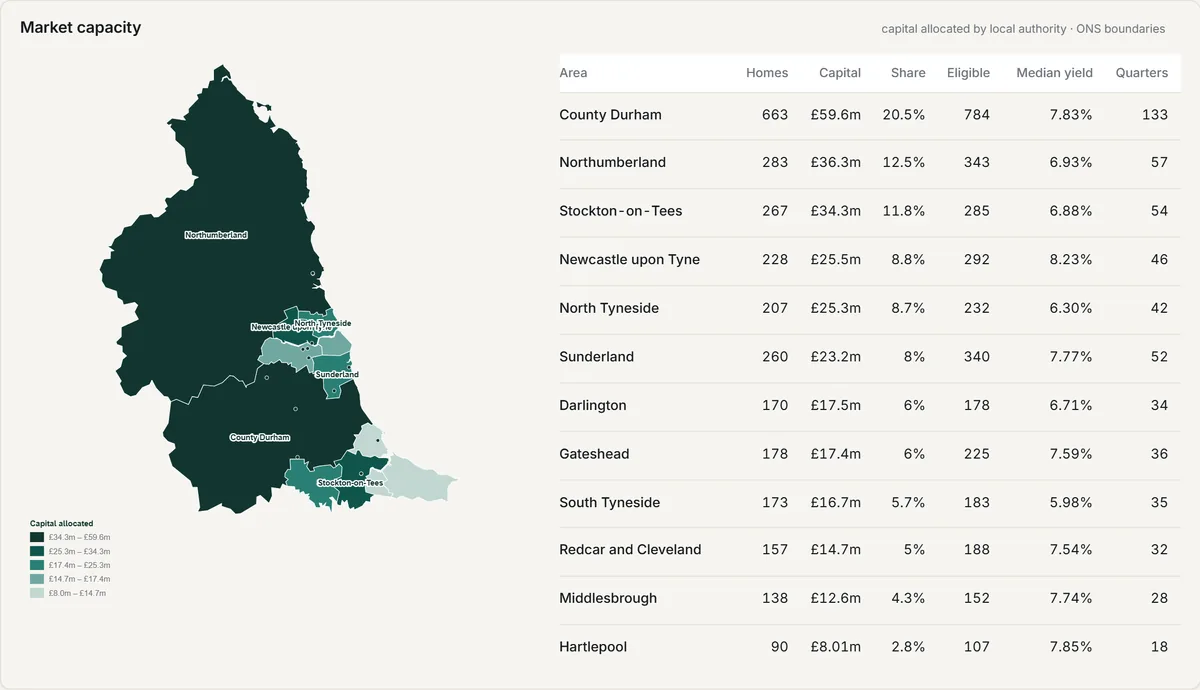This screenshot has width=1200, height=690.
Task: Click the 173 homes for South Tyneside
Action: 775,502
